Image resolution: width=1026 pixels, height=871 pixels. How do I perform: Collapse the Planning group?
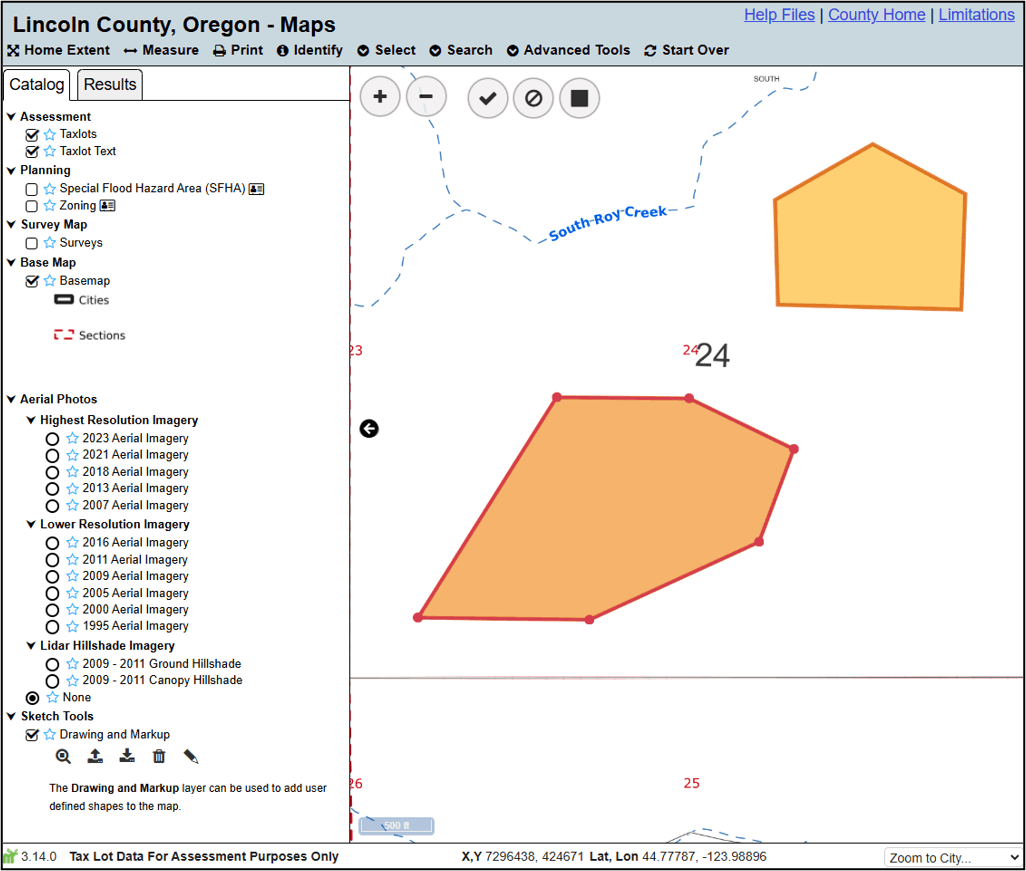tap(11, 170)
